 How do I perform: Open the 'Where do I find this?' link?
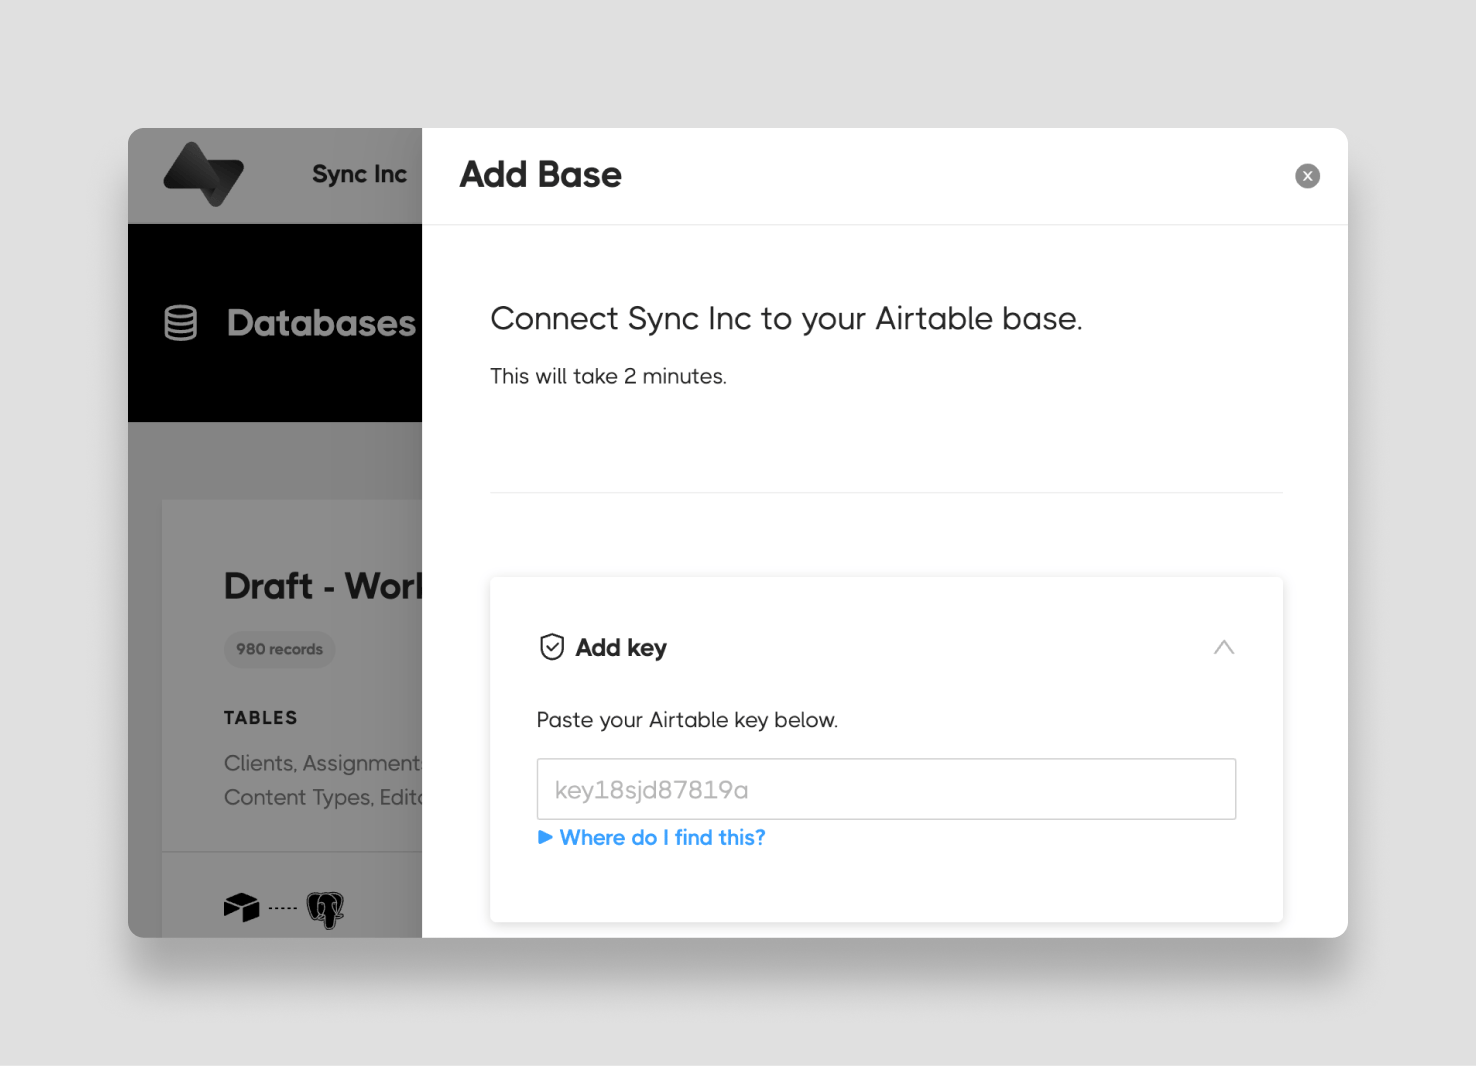pyautogui.click(x=662, y=837)
